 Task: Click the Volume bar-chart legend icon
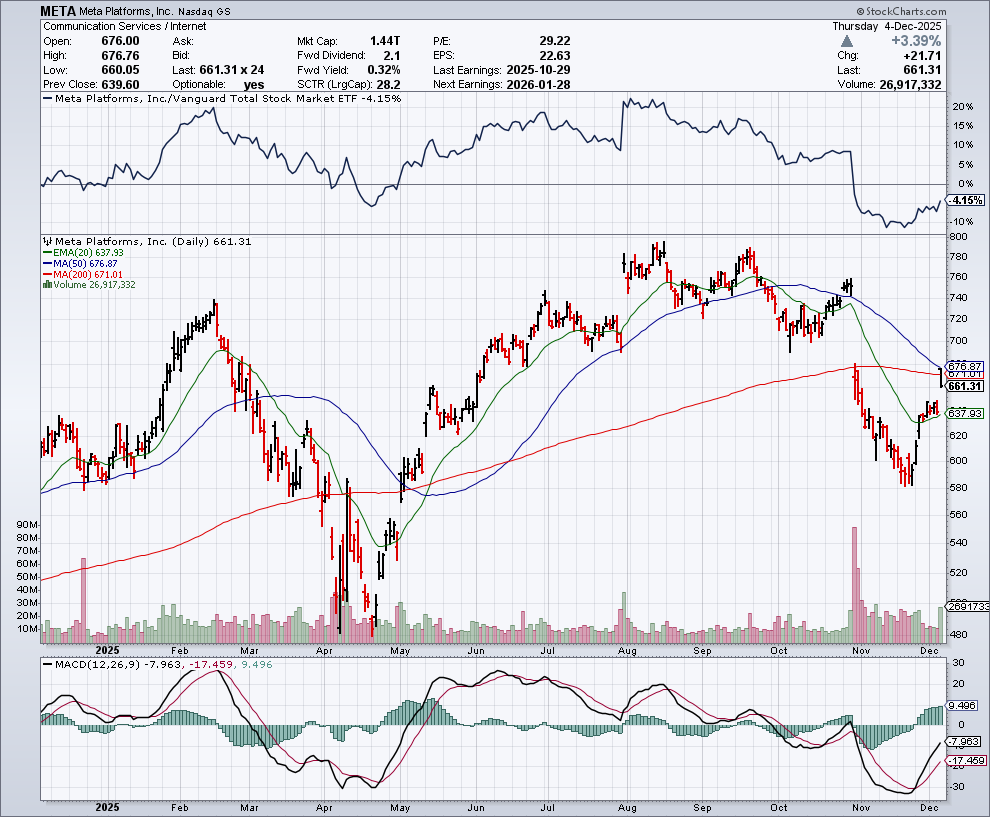45,285
